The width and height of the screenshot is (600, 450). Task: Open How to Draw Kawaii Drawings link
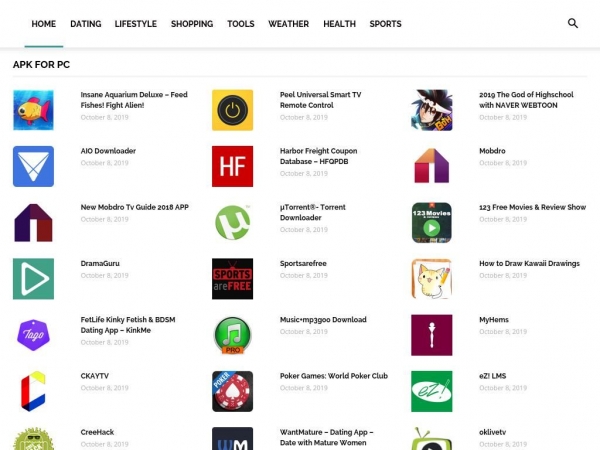tap(529, 263)
